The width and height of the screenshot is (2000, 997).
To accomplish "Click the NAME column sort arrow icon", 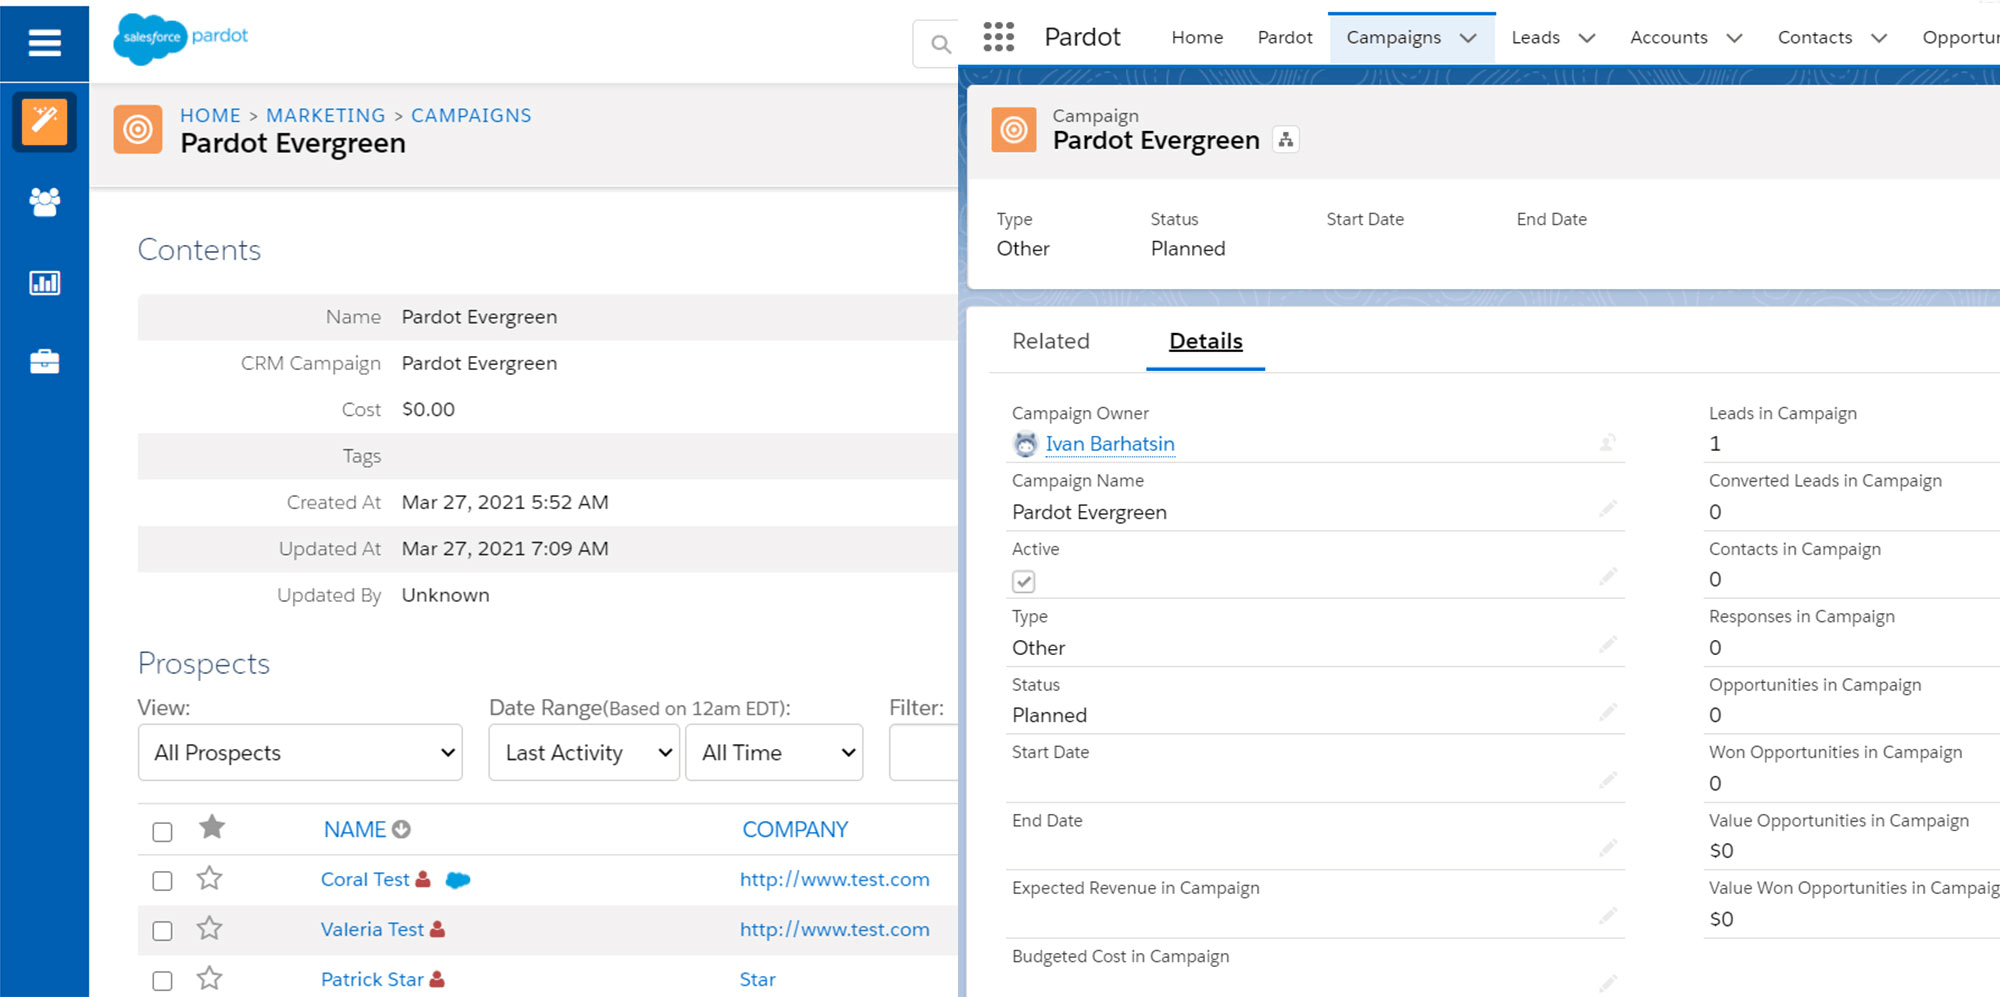I will [x=401, y=829].
